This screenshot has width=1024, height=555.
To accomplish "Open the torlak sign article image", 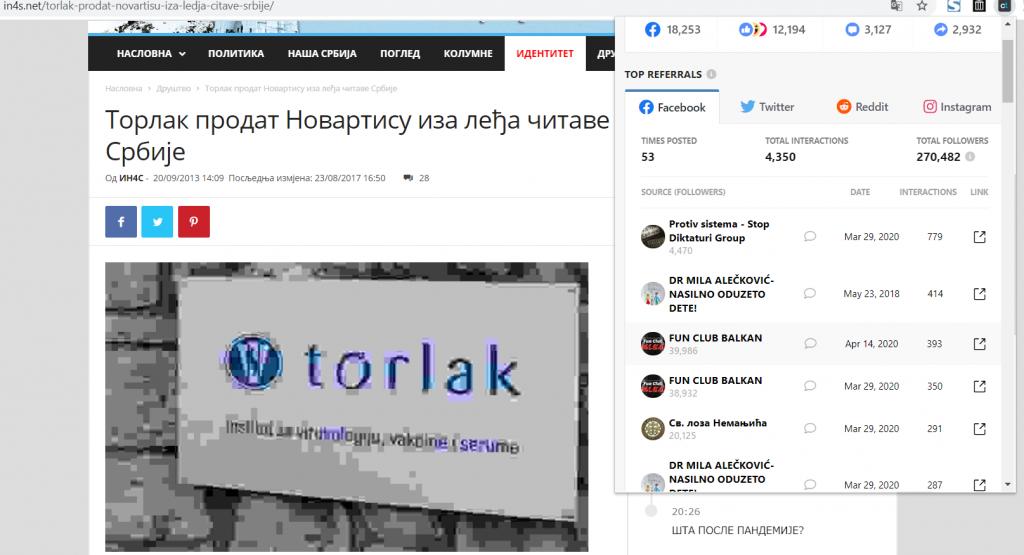I will click(347, 407).
